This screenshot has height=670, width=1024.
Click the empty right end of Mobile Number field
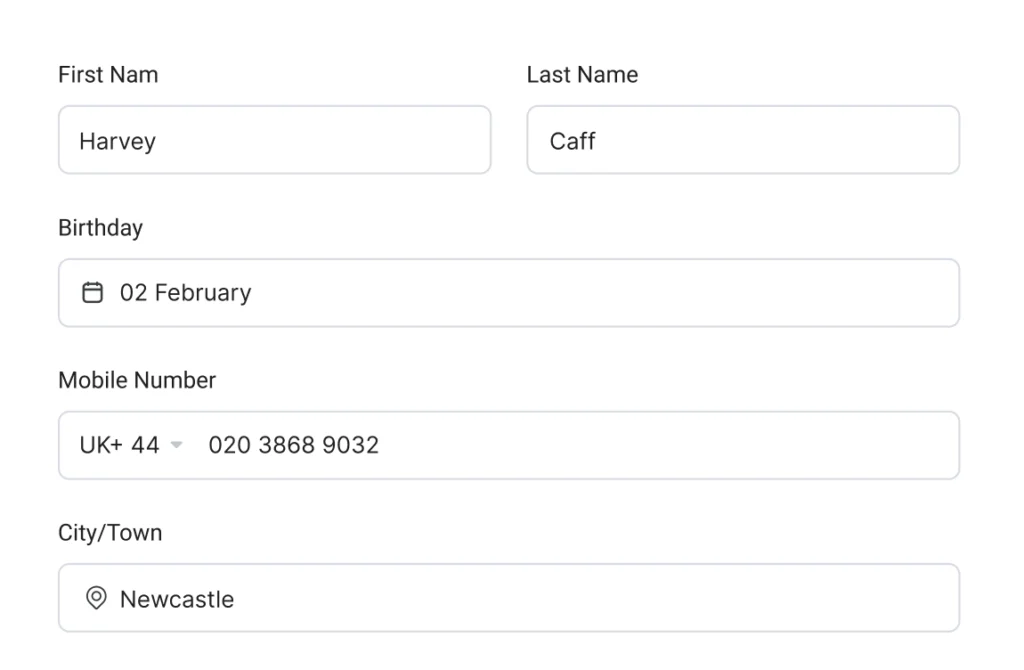900,445
